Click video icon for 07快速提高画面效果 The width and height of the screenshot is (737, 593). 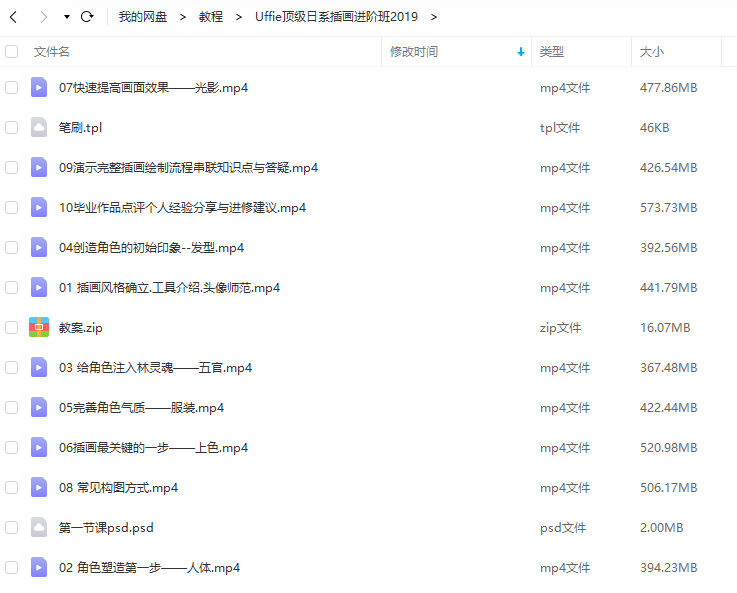(39, 87)
